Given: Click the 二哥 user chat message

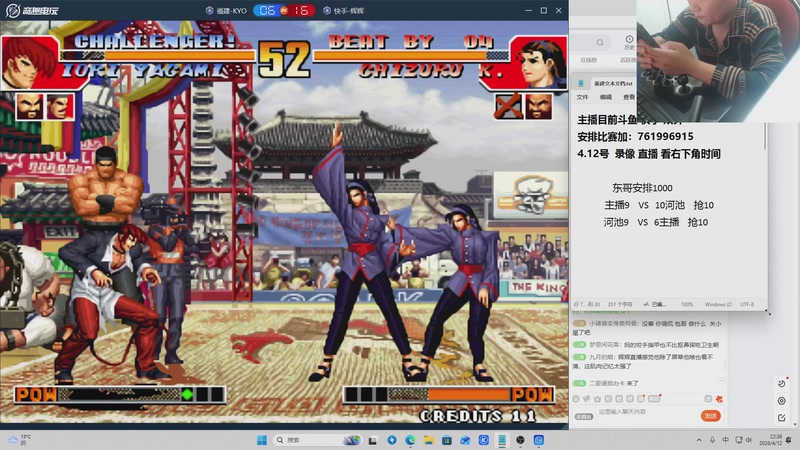Looking at the screenshot, I should (606, 383).
